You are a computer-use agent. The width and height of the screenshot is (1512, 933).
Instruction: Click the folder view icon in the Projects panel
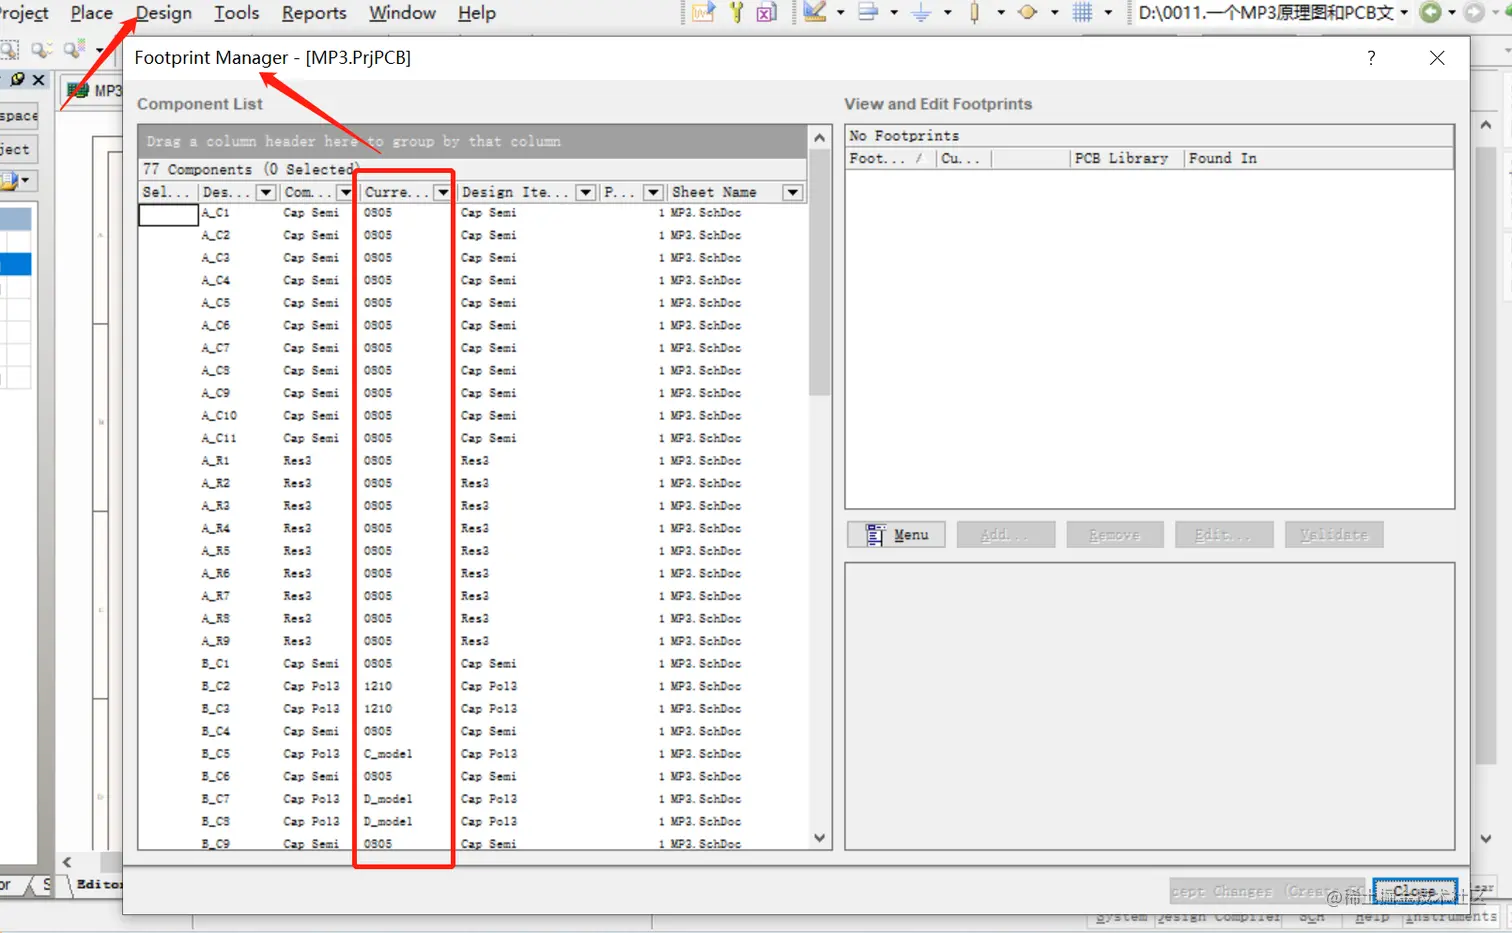(x=10, y=181)
